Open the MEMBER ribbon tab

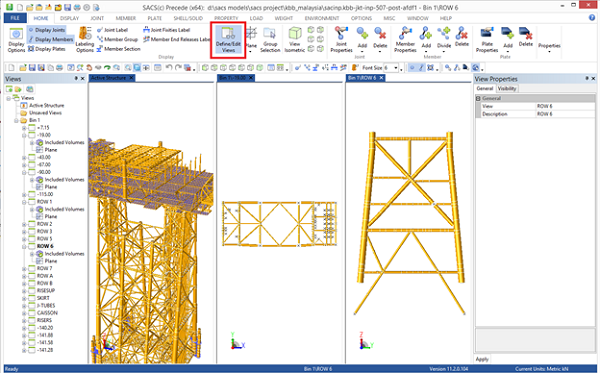point(126,18)
